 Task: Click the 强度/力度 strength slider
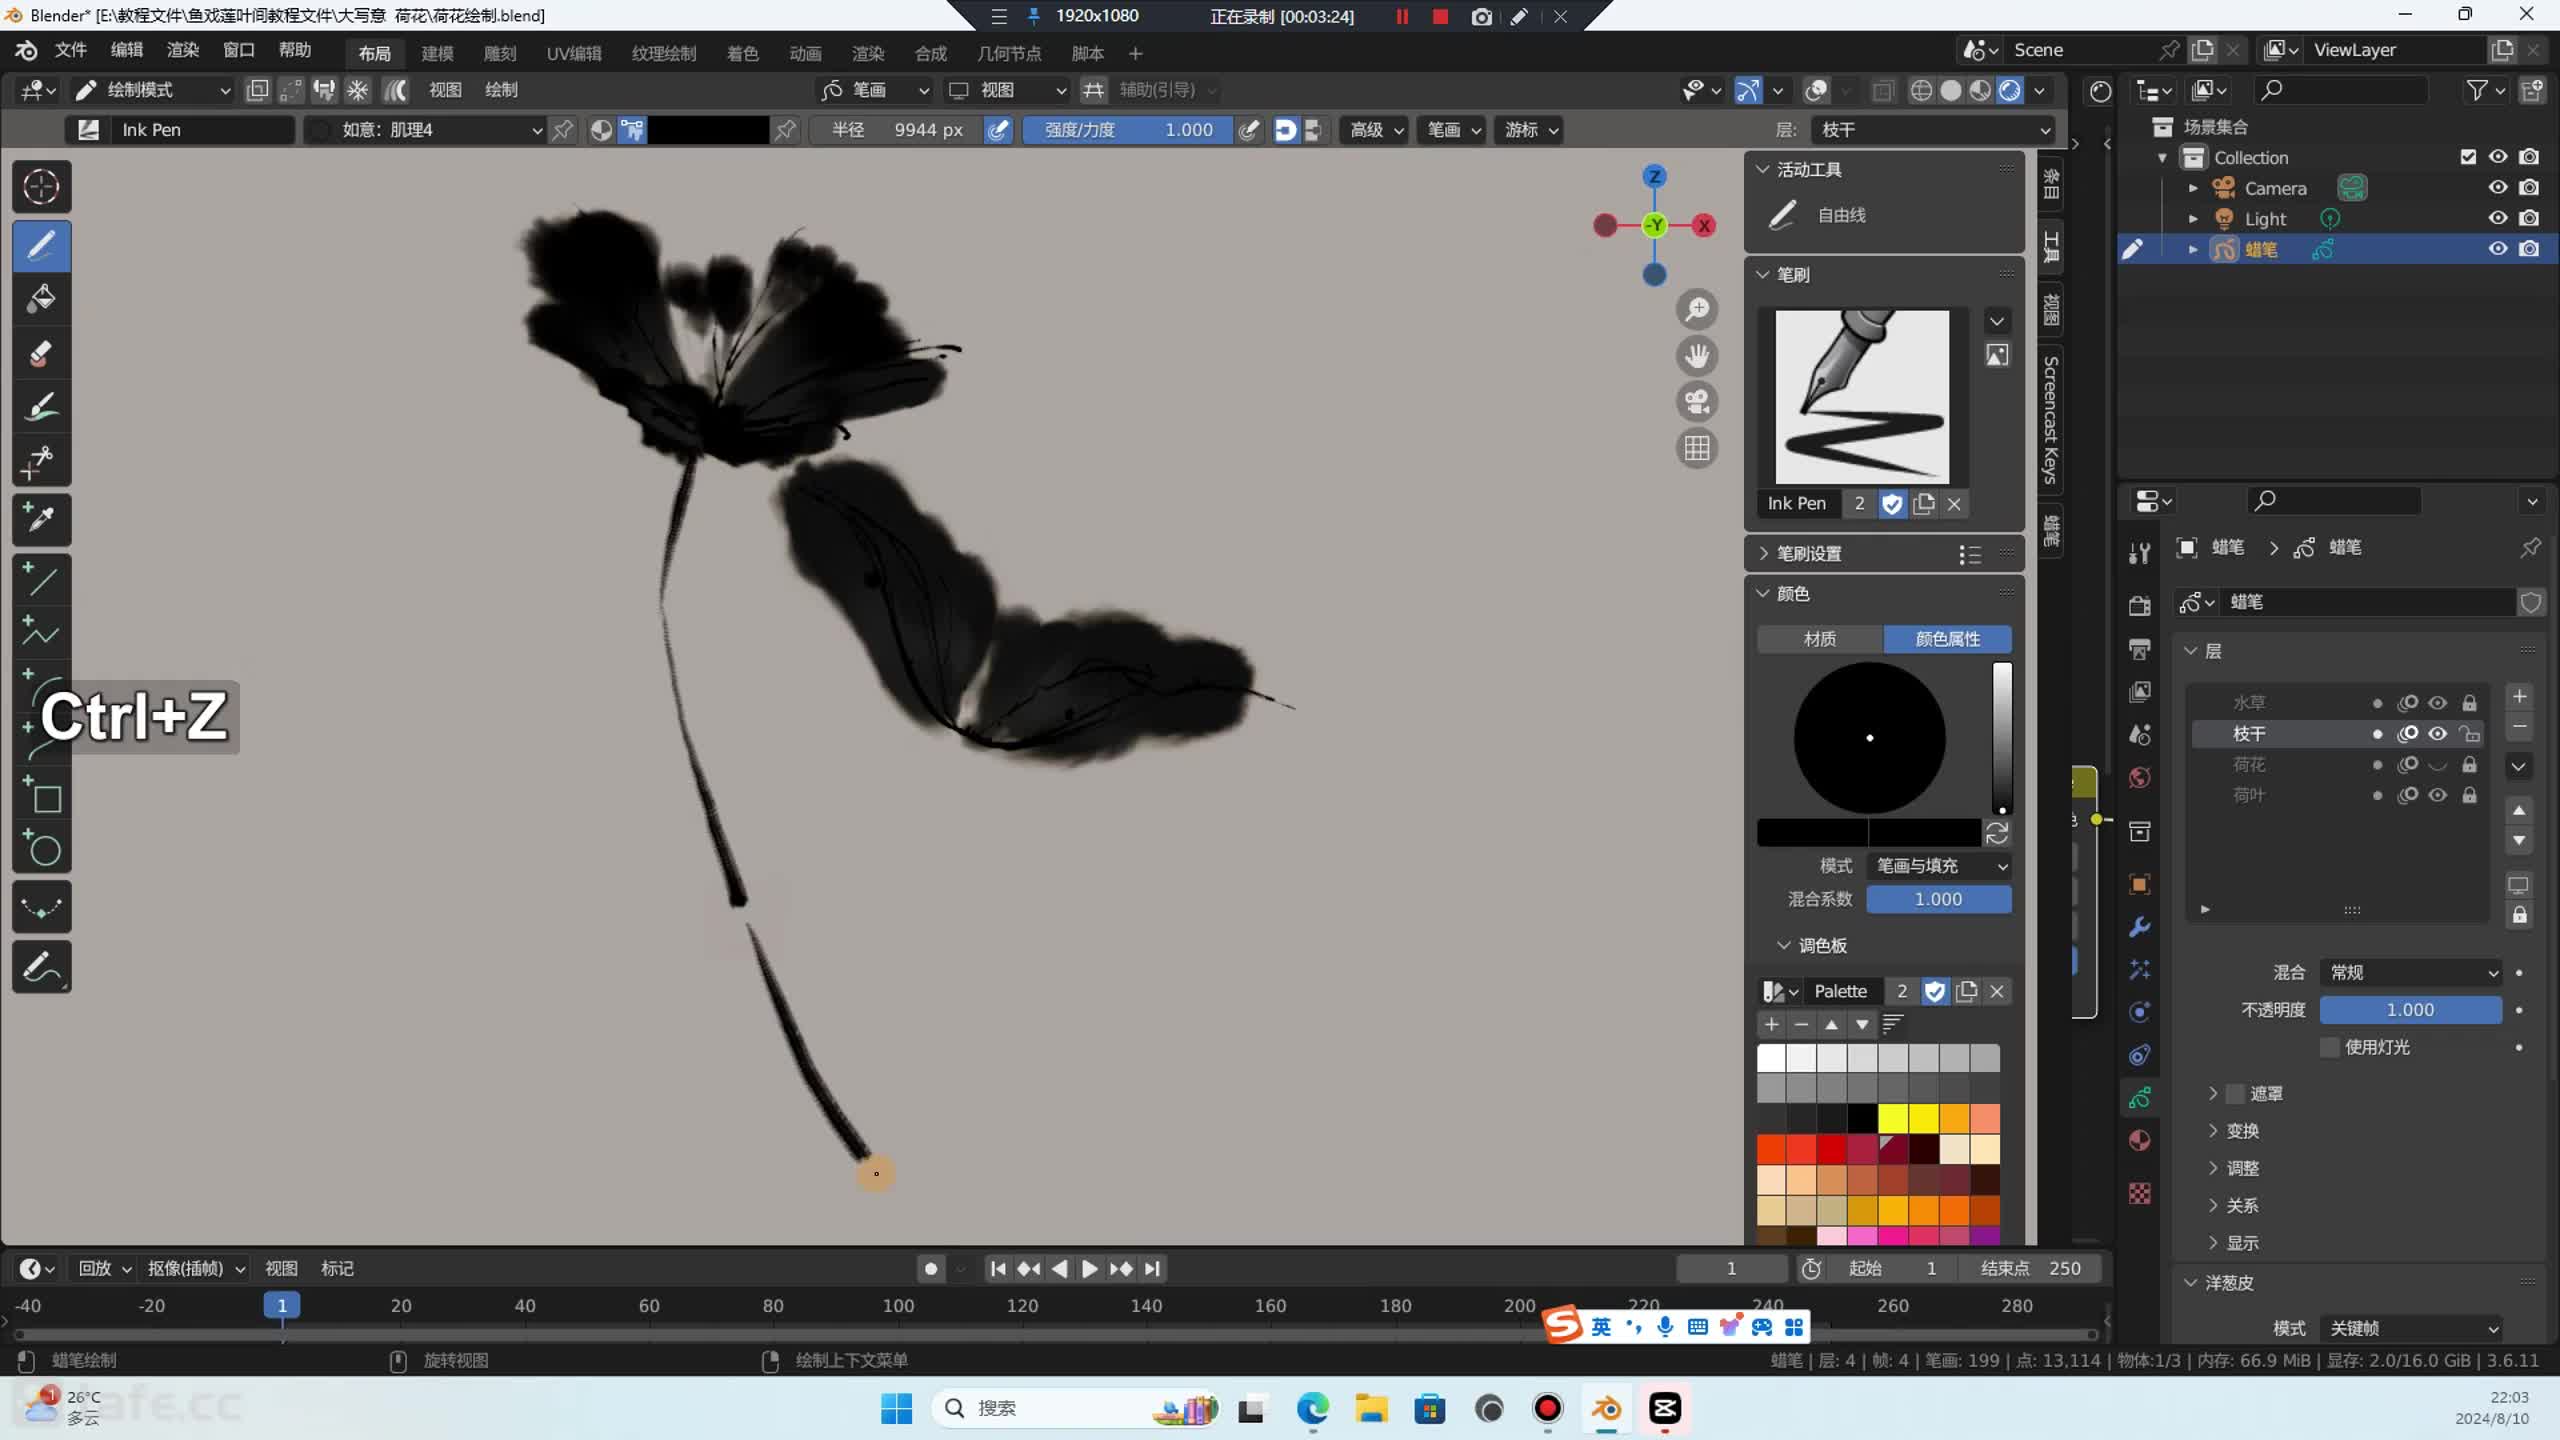pos(1127,130)
